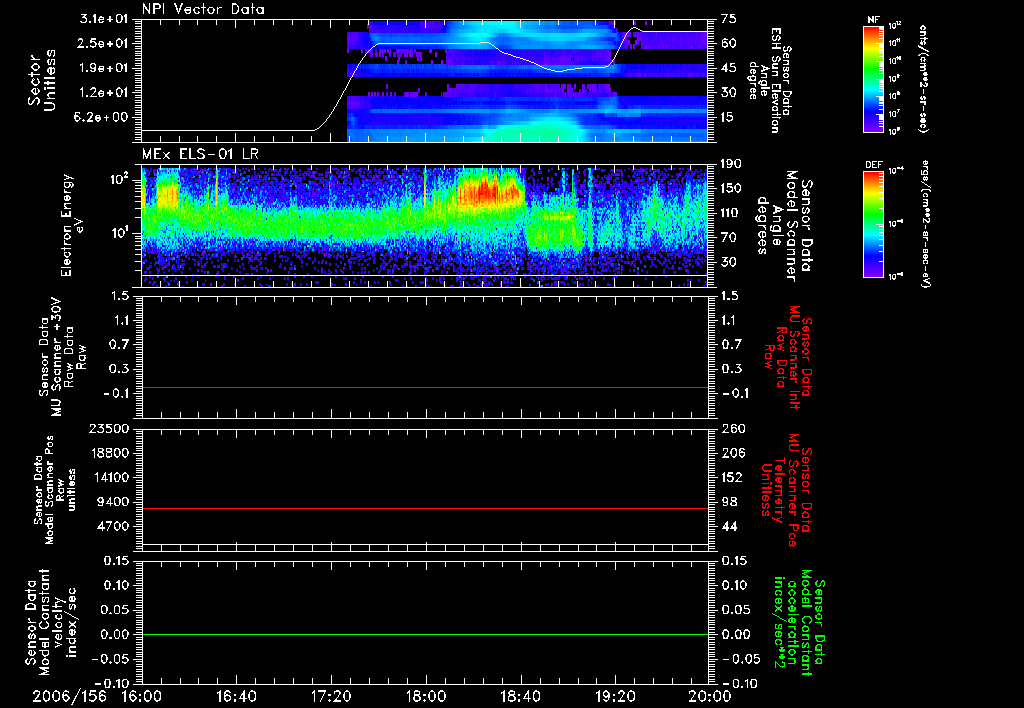Click the 'Sector Unitless' axis label
Viewport: 1024px width, 708px height.
click(41, 80)
